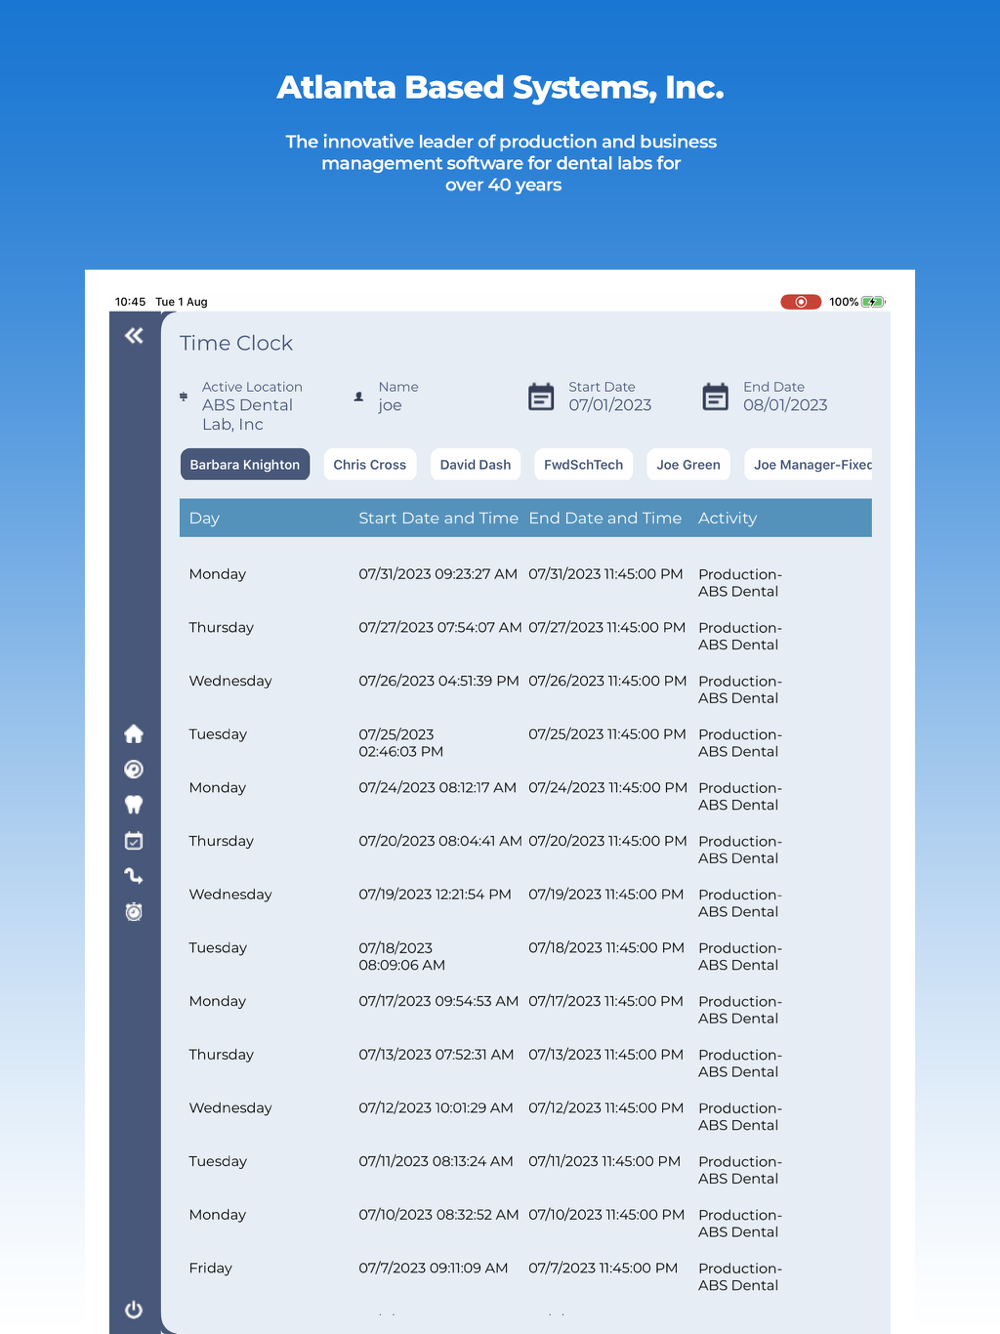This screenshot has height=1334, width=1000.
Task: Click start time 07/10/2023 08:32:52 AM
Action: click(x=439, y=1215)
